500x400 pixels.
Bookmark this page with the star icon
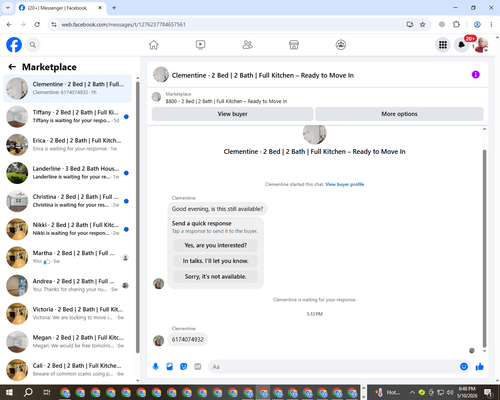422,24
